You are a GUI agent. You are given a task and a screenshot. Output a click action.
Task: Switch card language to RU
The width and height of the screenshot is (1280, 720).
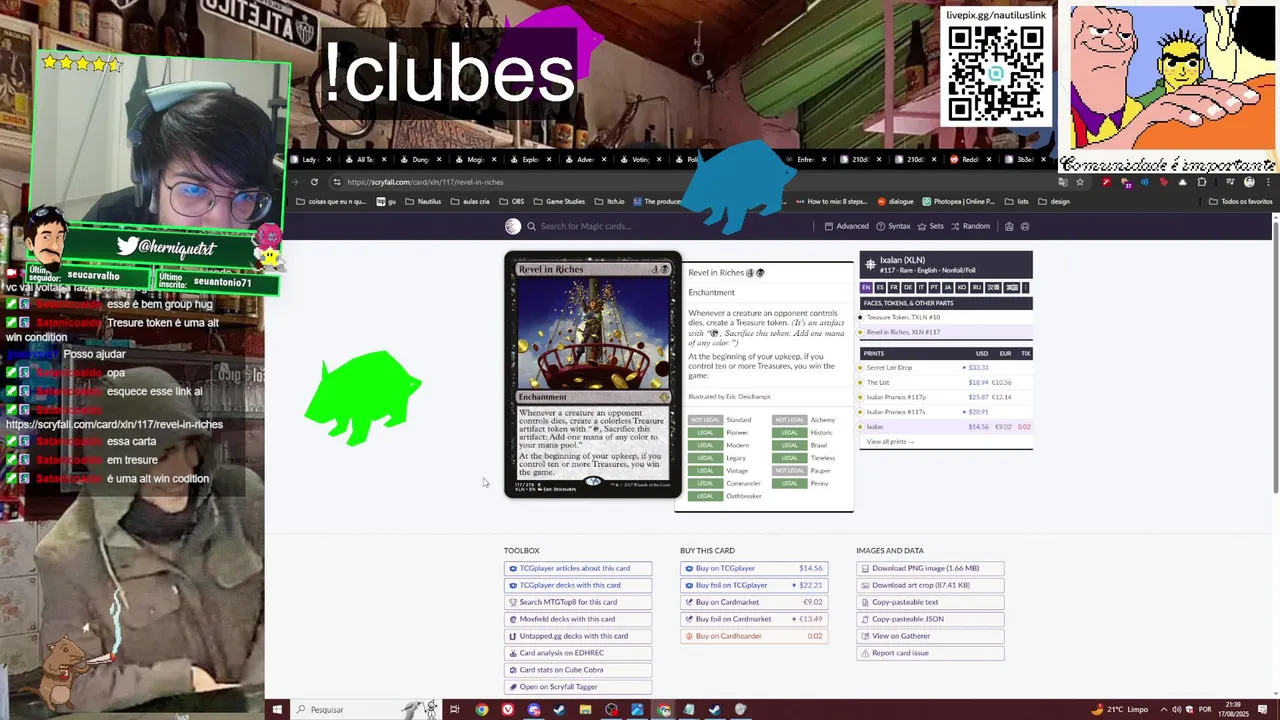pos(976,287)
